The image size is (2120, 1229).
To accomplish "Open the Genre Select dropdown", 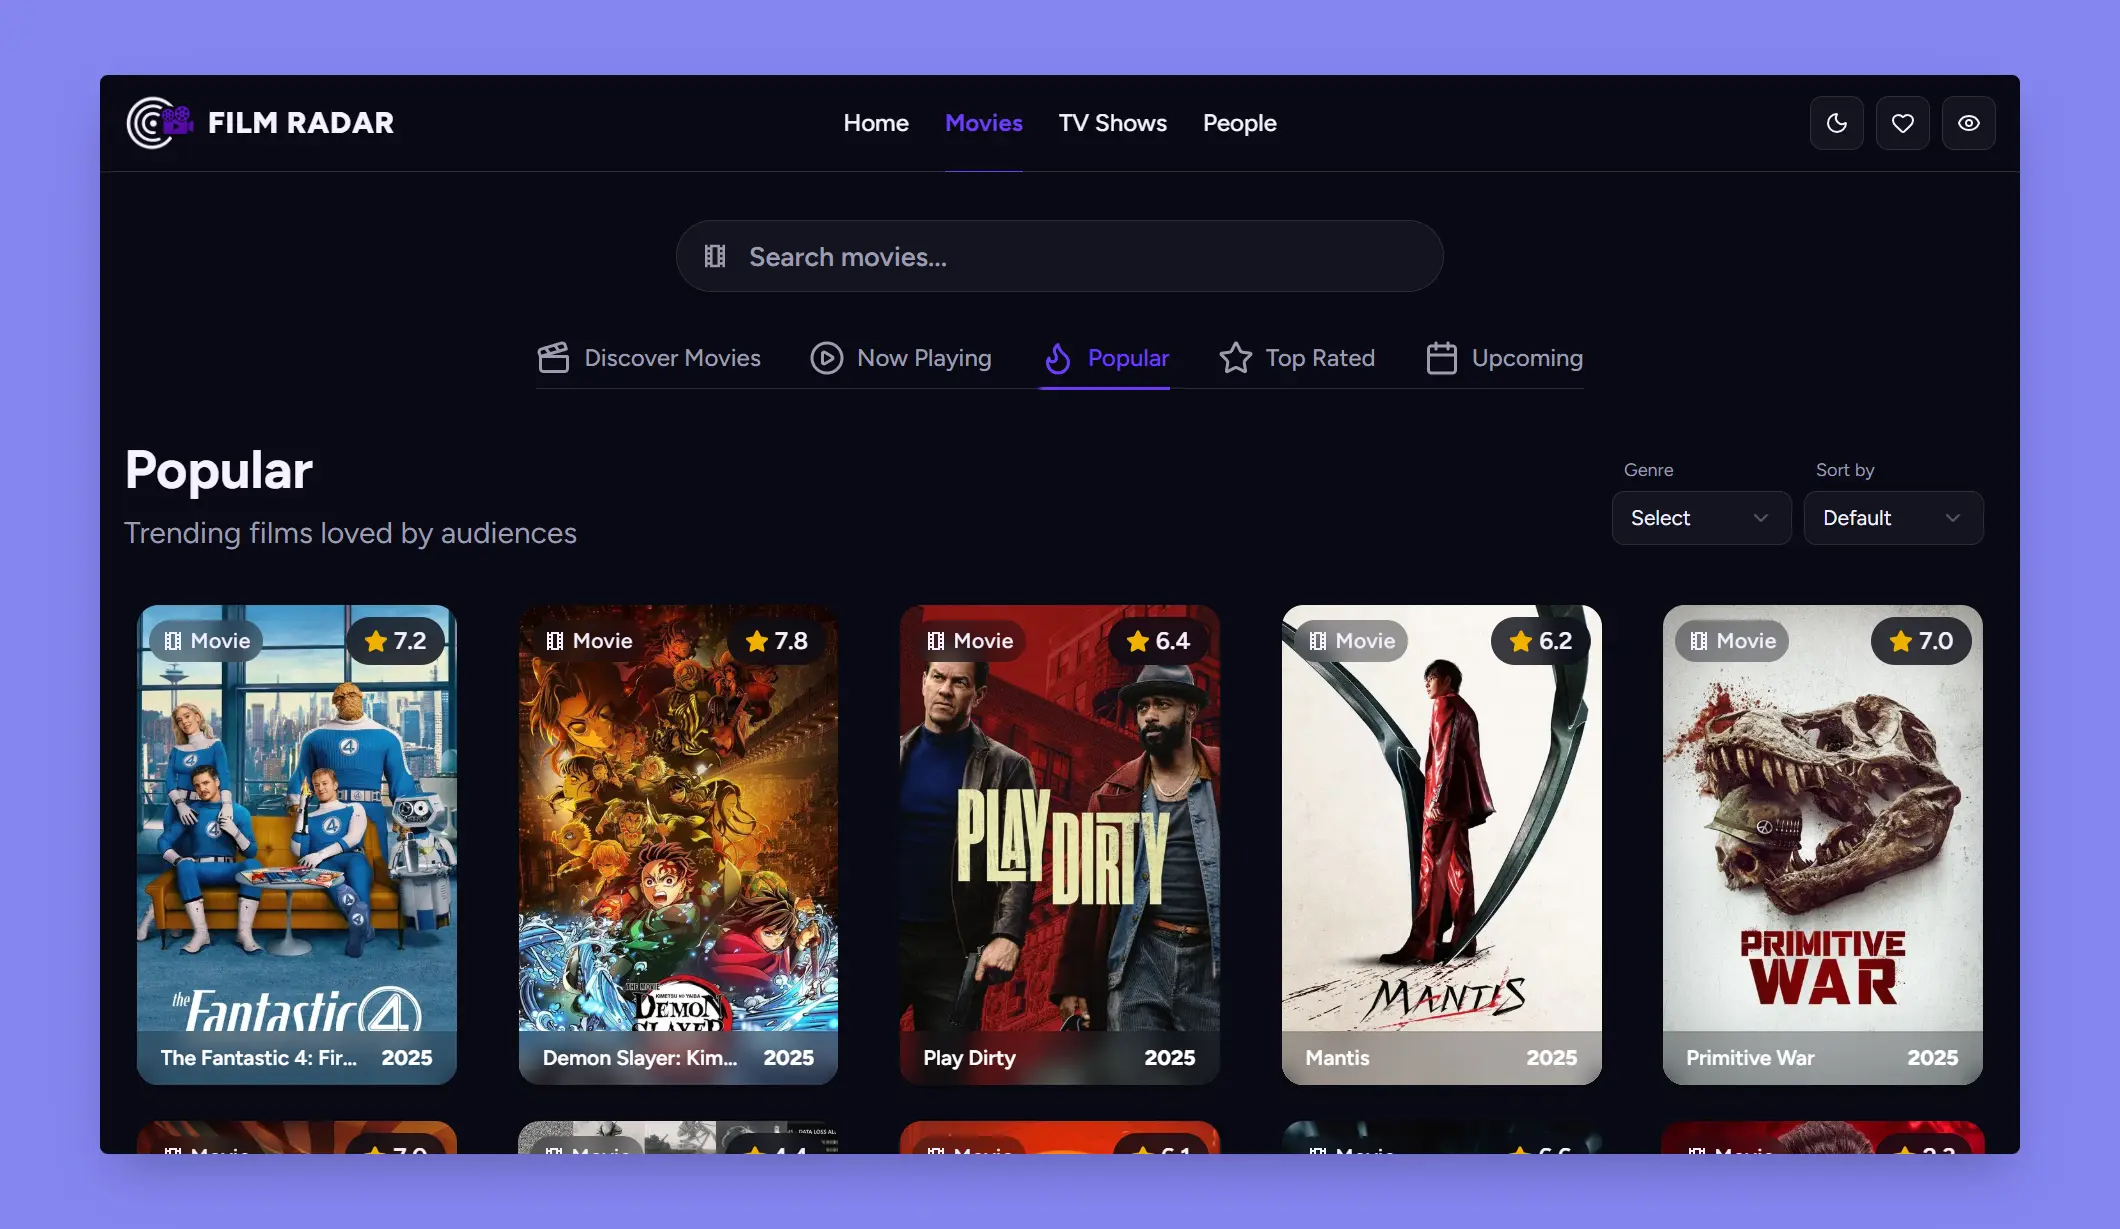I will (1701, 518).
